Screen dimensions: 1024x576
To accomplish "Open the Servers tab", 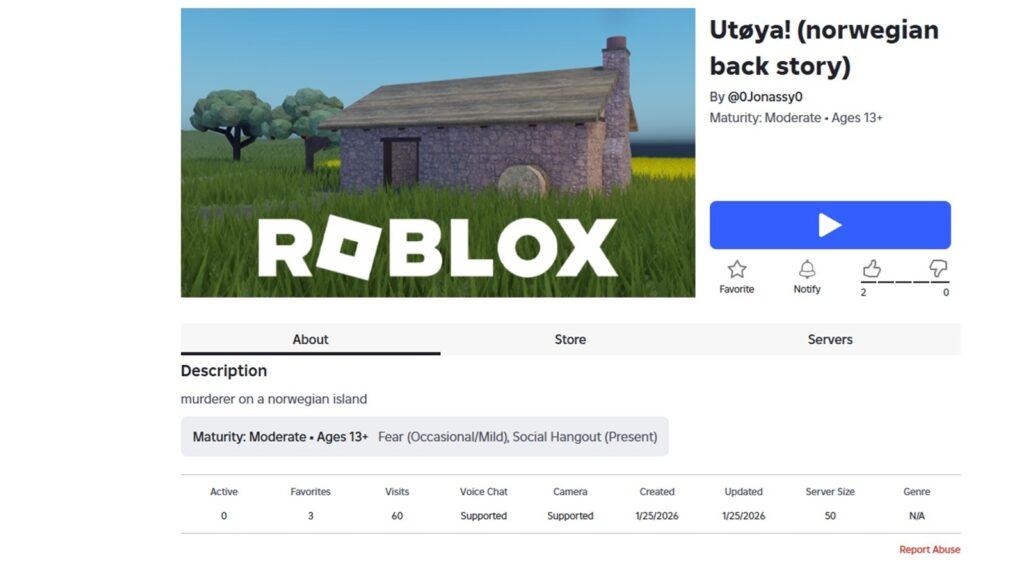I will 830,339.
